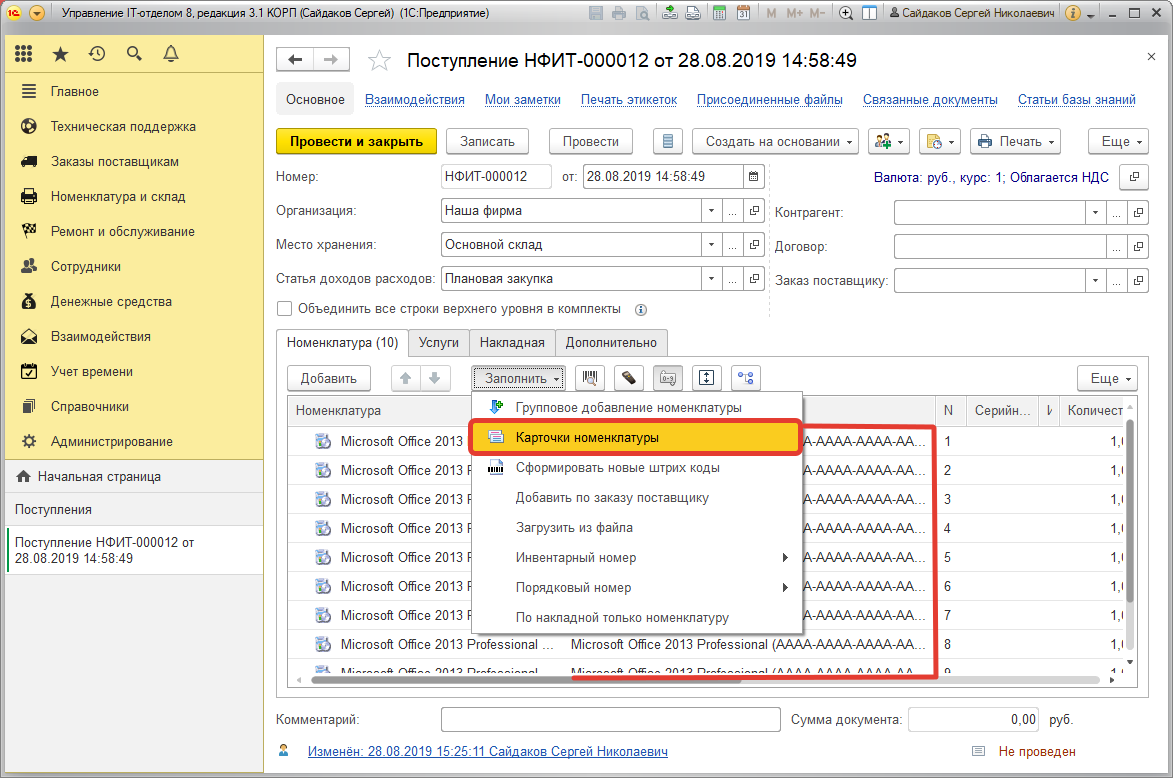The image size is (1173, 778).
Task: Add document to favorites with the star
Action: [x=379, y=61]
